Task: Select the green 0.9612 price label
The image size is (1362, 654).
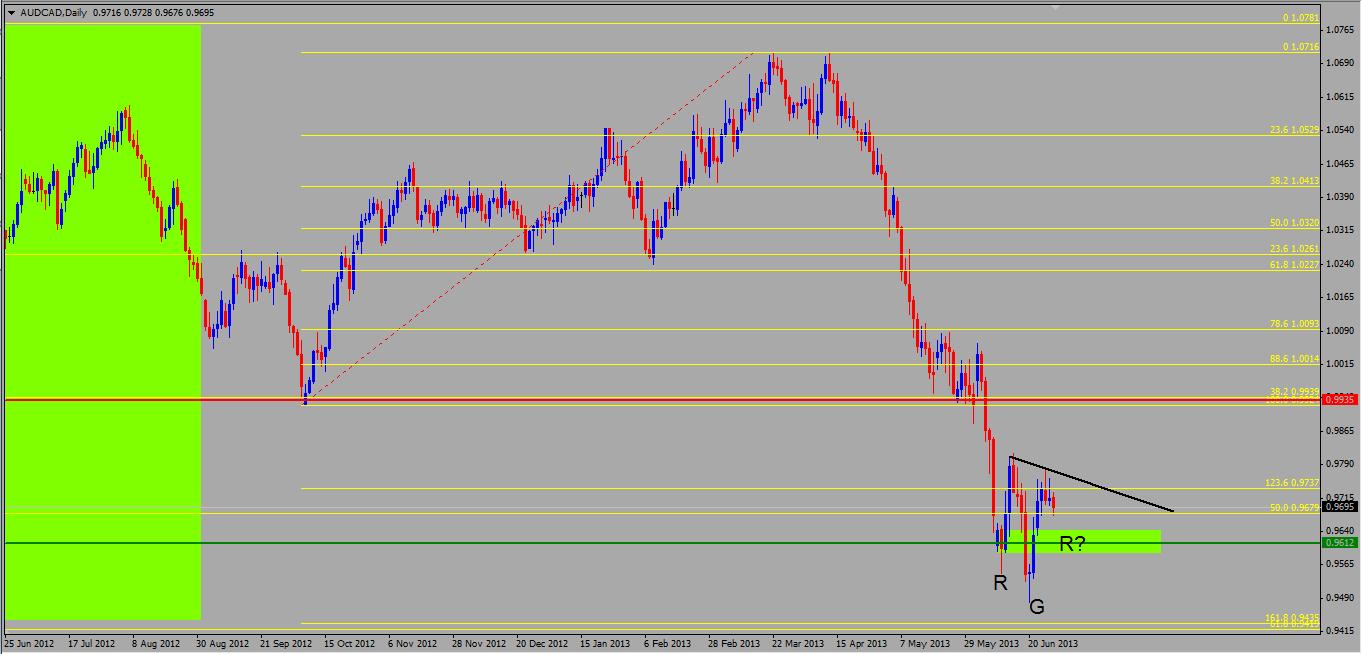Action: 1340,543
